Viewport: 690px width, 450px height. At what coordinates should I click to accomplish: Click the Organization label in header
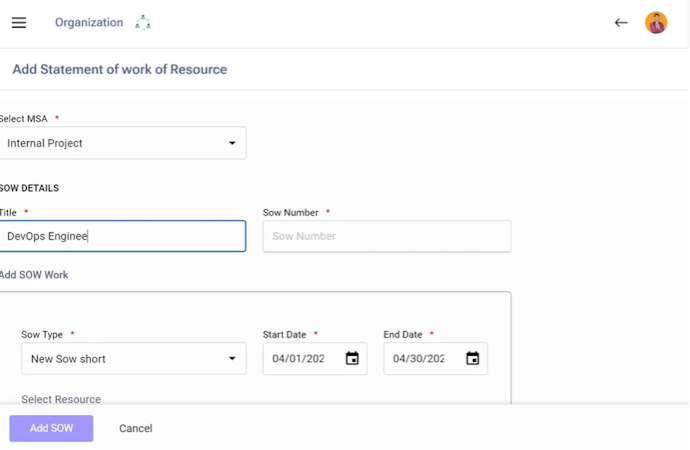pyautogui.click(x=89, y=23)
